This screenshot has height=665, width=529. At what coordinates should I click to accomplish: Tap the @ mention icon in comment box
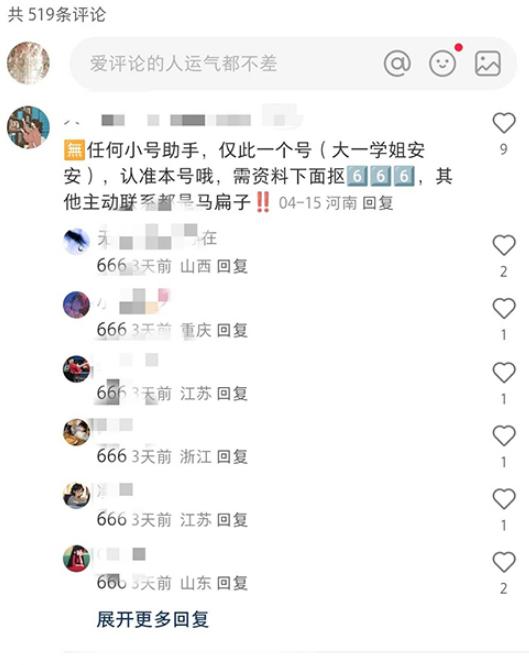tap(397, 64)
